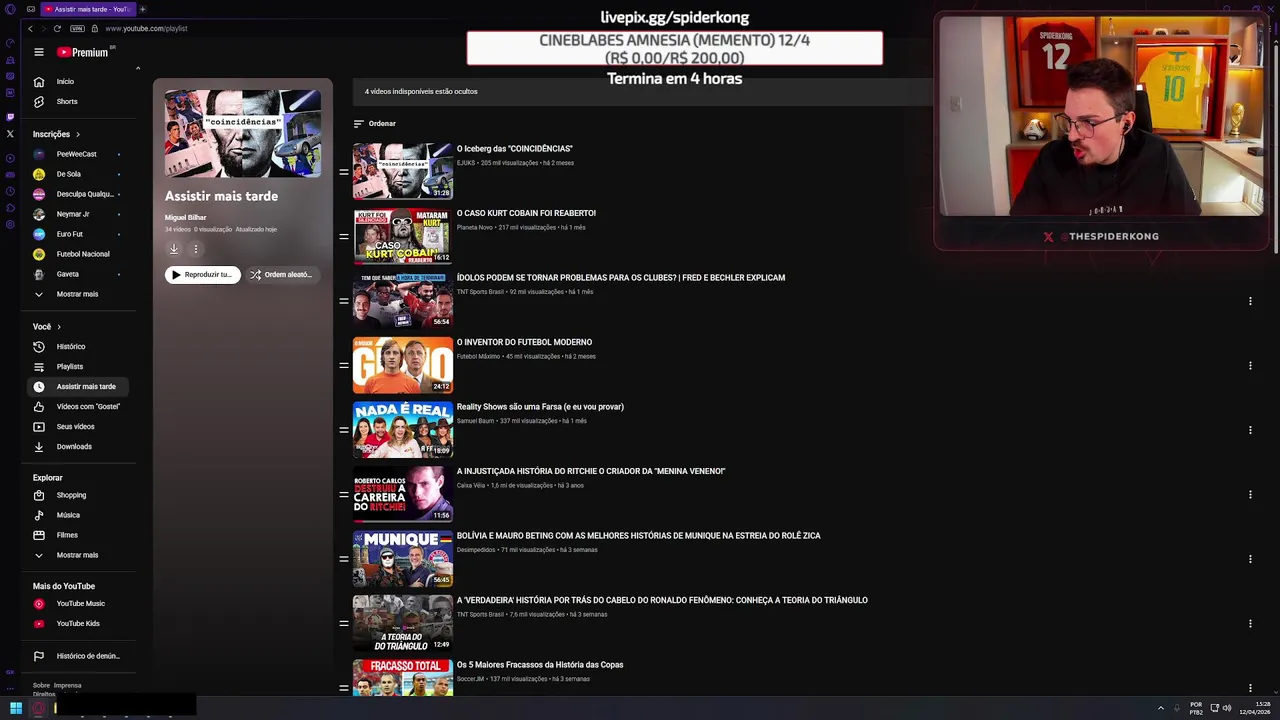1280x720 pixels.
Task: Open Vídeos com "Gostei" item
Action: (80, 406)
